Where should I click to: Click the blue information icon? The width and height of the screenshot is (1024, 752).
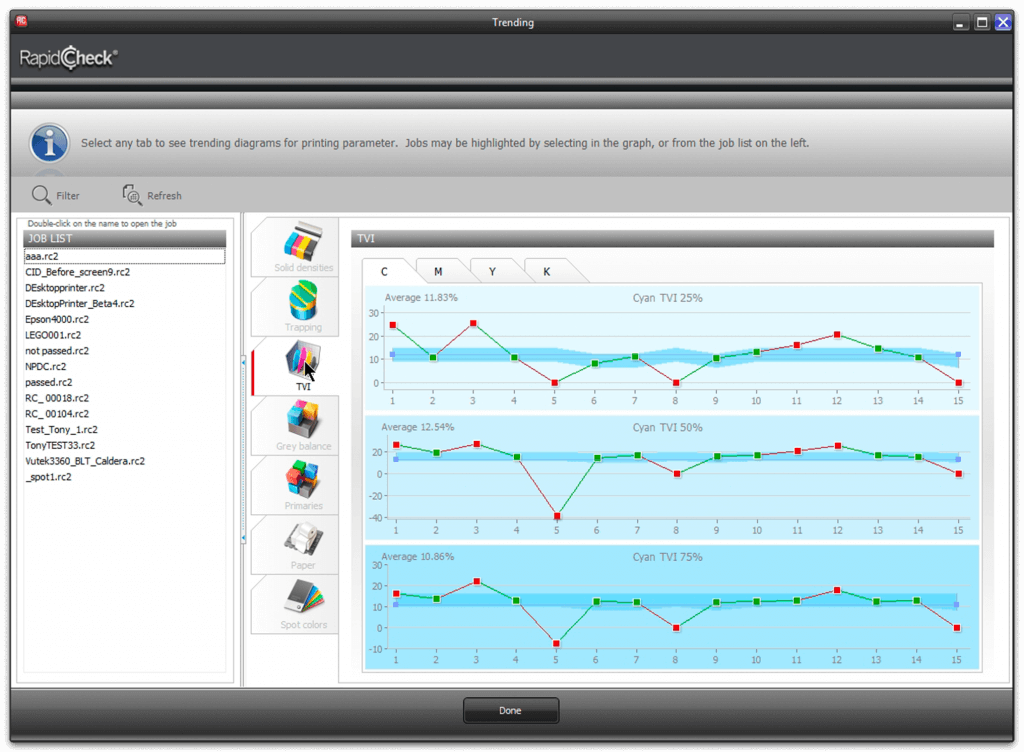tap(49, 144)
